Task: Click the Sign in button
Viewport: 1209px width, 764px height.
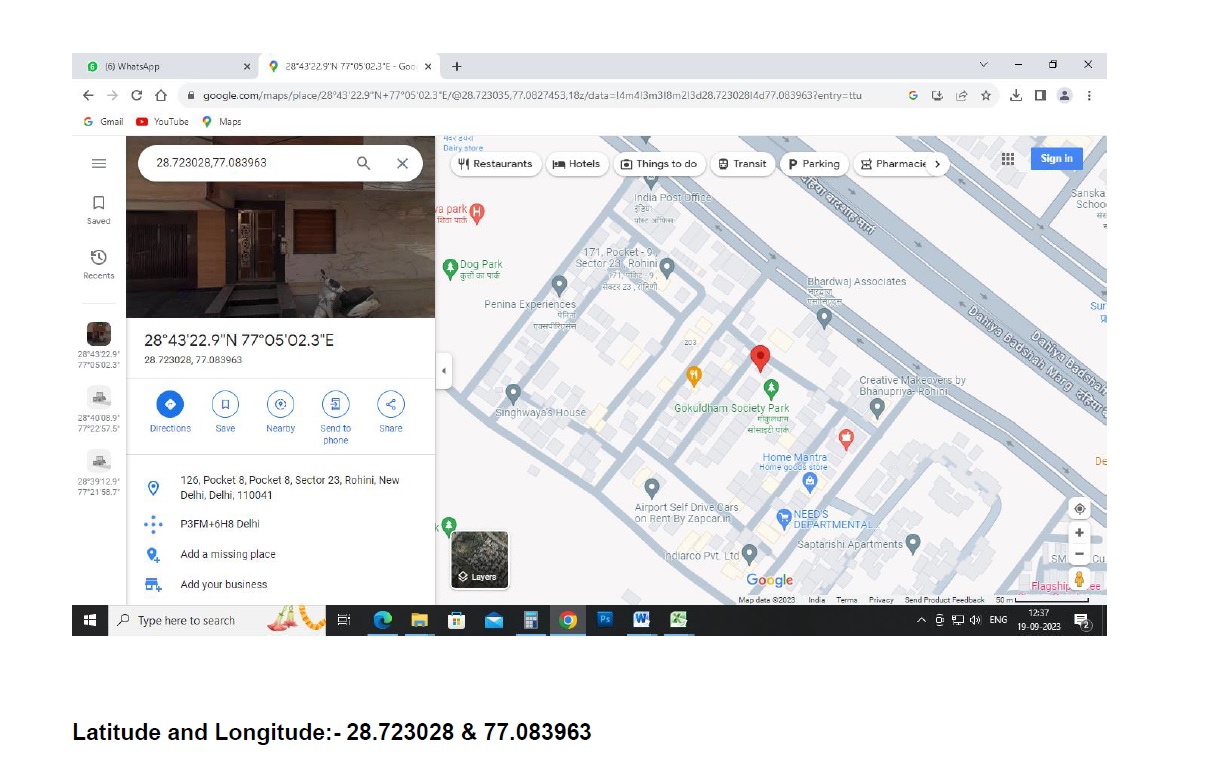Action: click(x=1056, y=158)
